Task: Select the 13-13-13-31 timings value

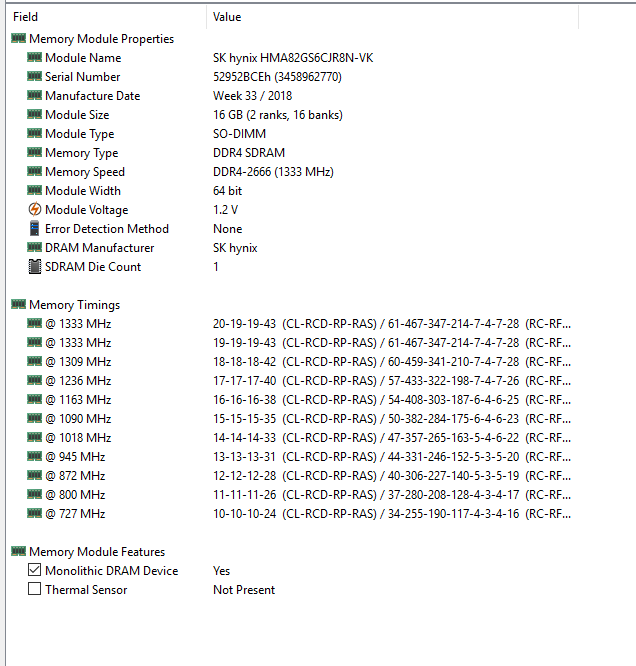Action: click(392, 457)
